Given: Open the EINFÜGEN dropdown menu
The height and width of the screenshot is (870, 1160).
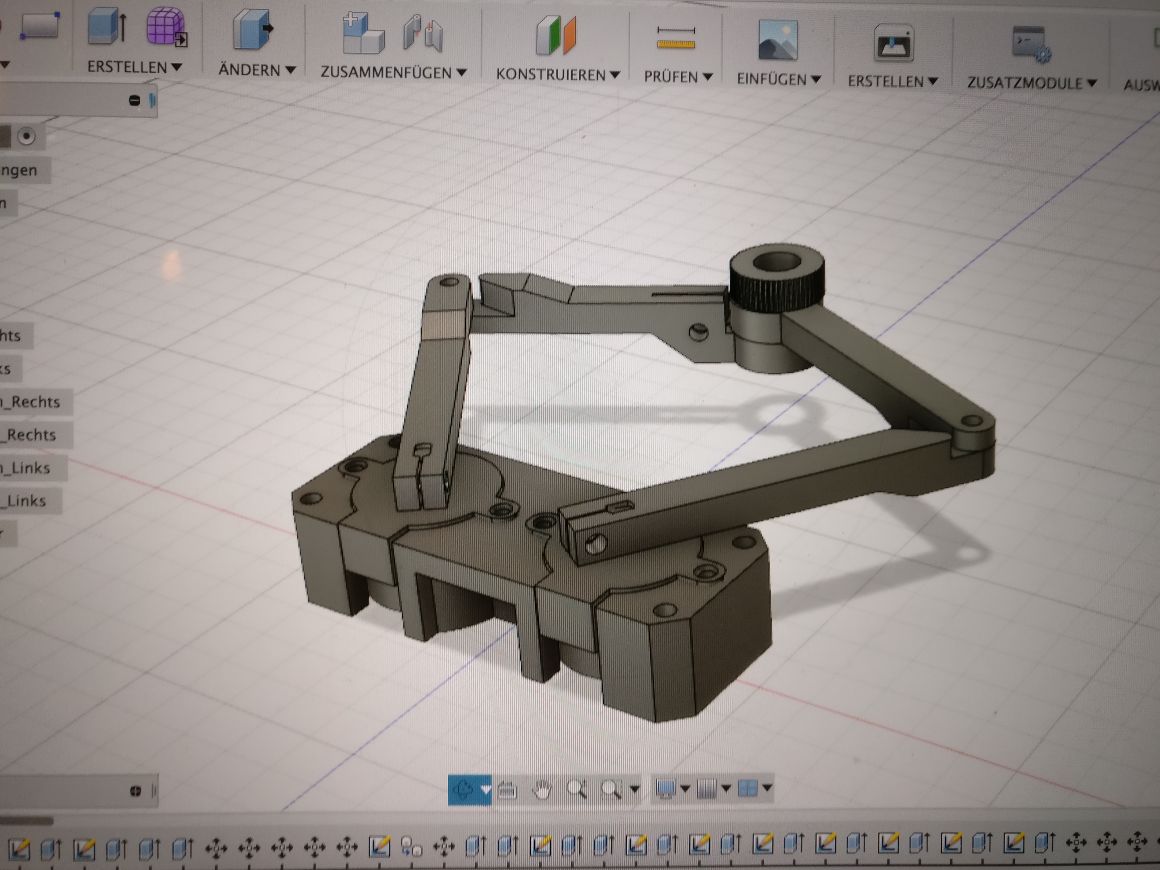Looking at the screenshot, I should (x=778, y=78).
